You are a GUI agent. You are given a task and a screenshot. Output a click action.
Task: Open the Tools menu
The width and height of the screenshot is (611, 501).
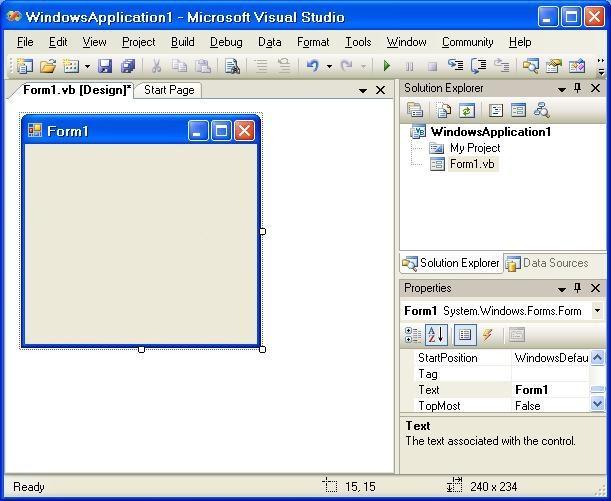[x=358, y=42]
